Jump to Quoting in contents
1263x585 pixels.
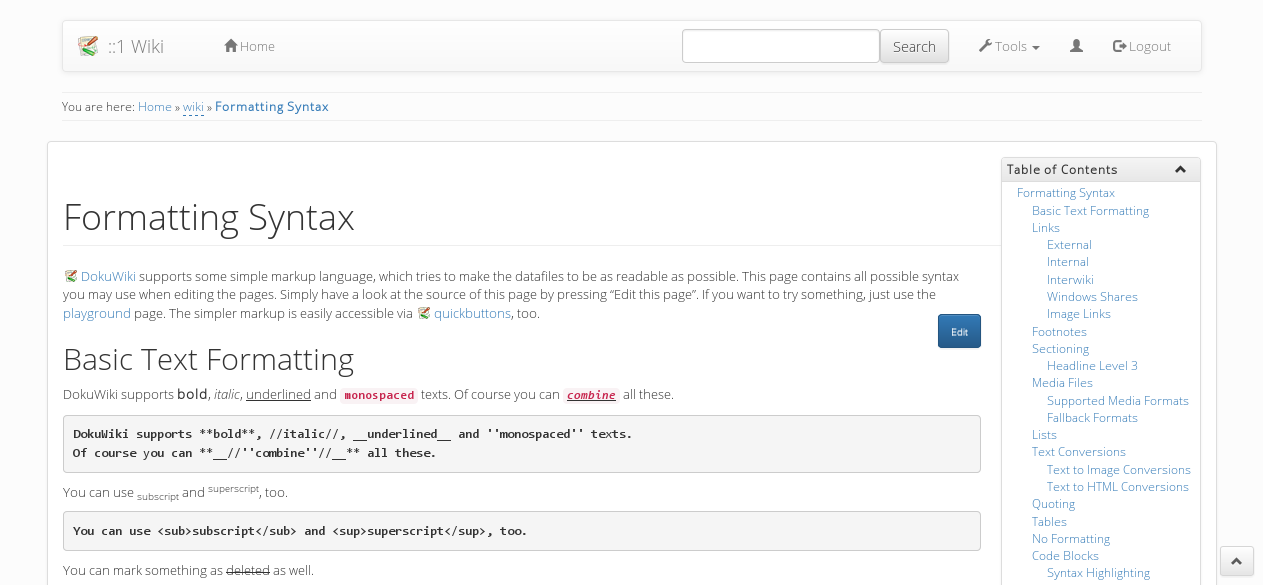click(1053, 504)
